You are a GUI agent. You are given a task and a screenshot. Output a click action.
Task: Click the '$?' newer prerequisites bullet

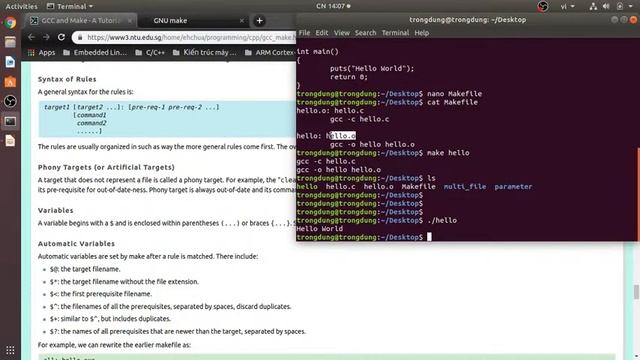pos(178,331)
